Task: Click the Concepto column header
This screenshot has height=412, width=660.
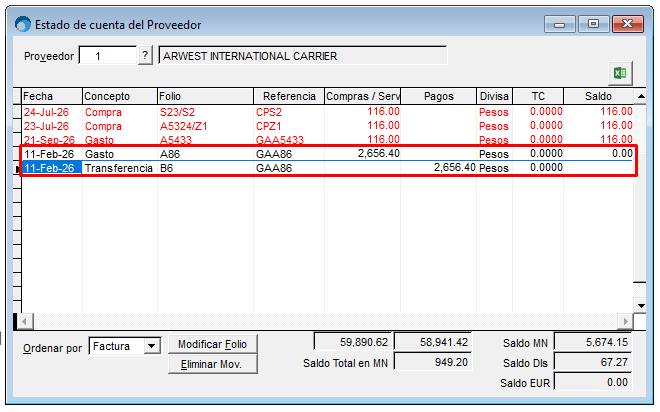Action: (120, 96)
